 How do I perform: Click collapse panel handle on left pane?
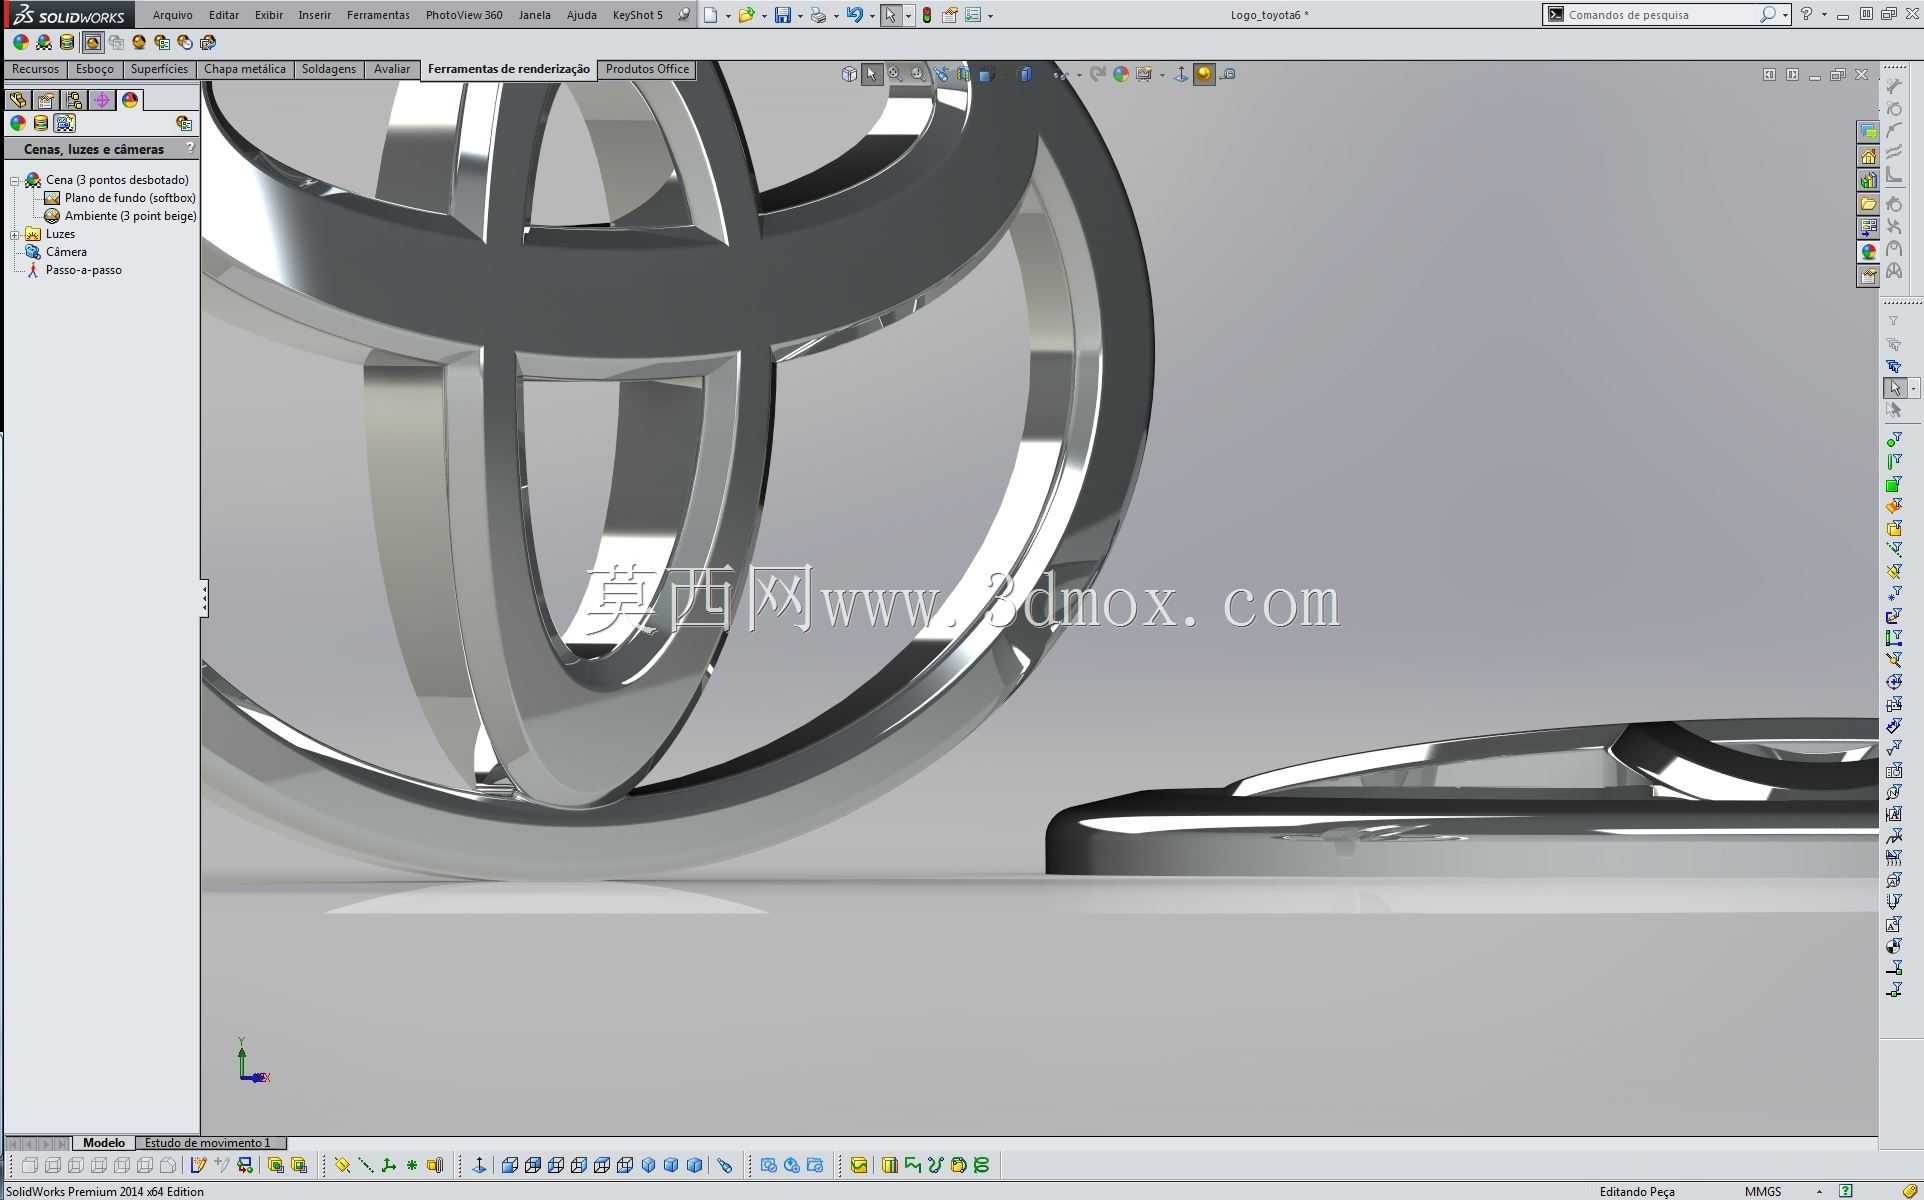(x=204, y=598)
